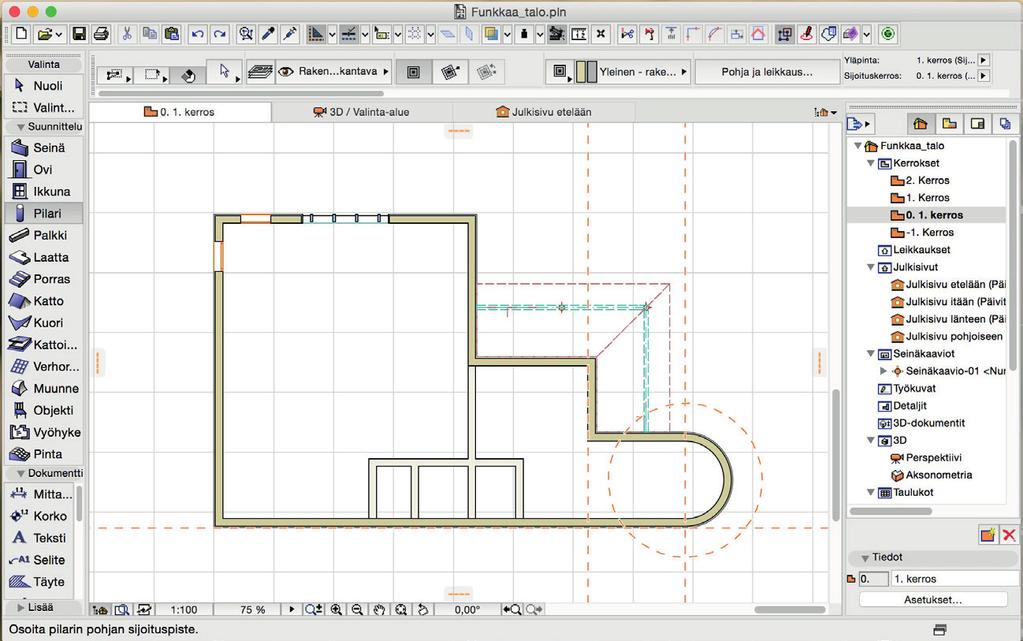Pick the Katto roof tool

coord(44,301)
